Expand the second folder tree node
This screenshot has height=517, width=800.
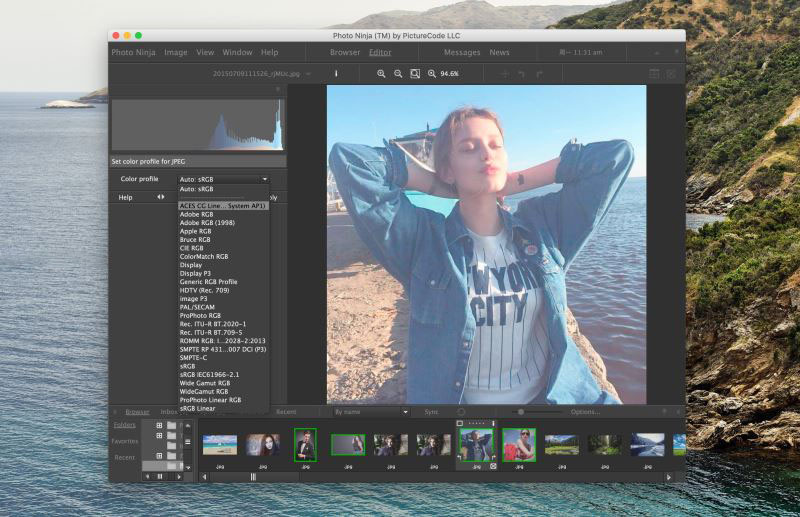tap(159, 435)
